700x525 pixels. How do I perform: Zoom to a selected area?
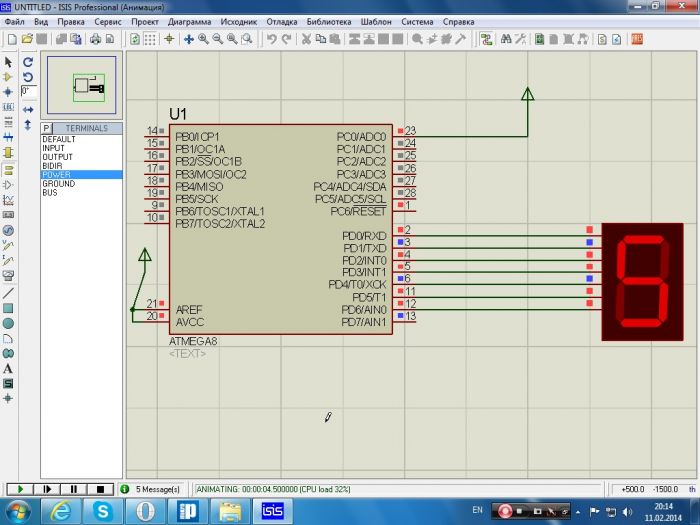pyautogui.click(x=246, y=39)
